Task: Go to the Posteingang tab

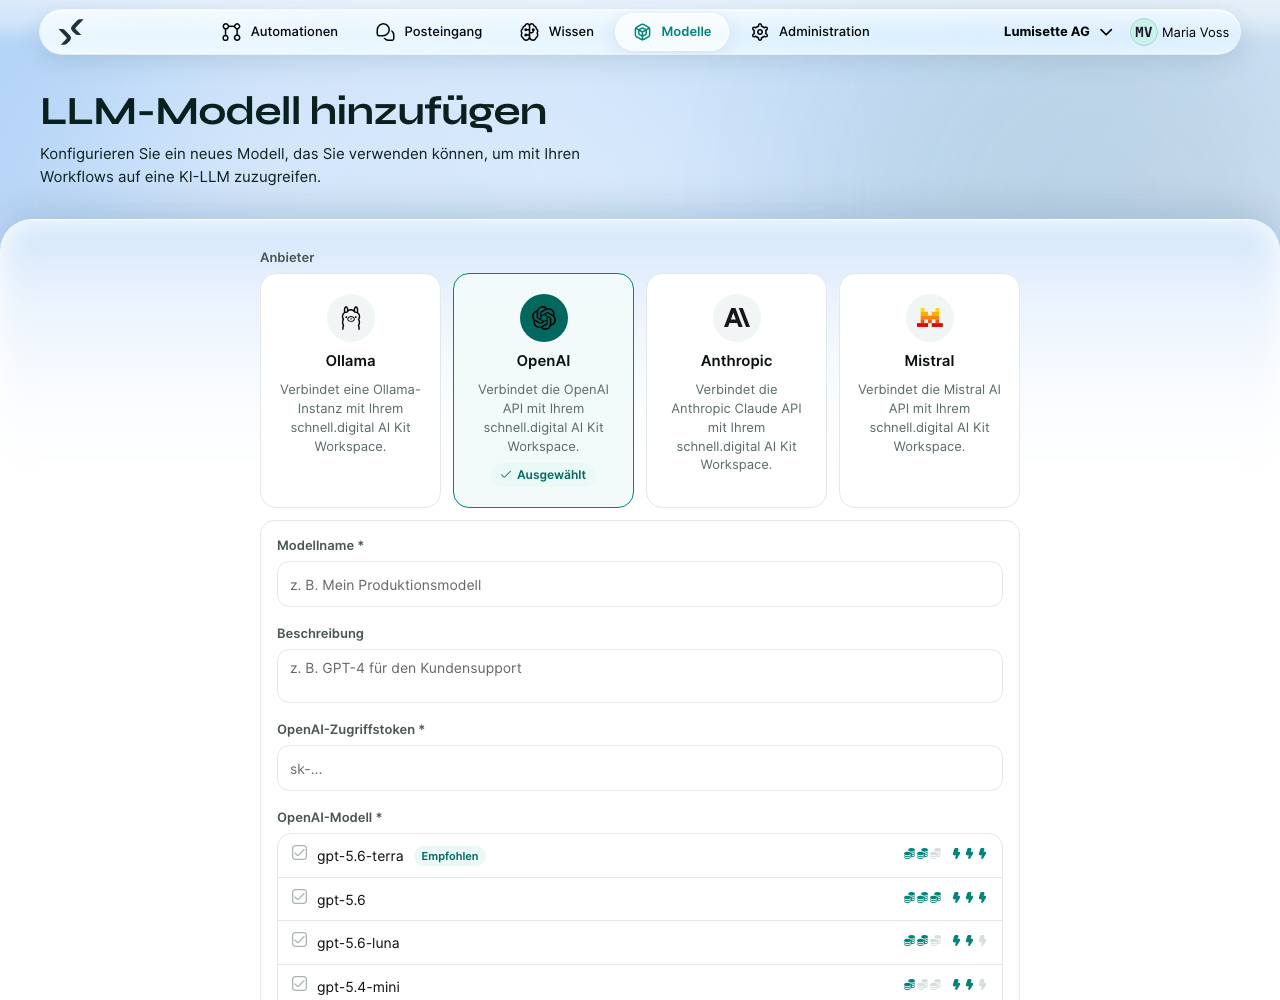Action: click(x=429, y=32)
